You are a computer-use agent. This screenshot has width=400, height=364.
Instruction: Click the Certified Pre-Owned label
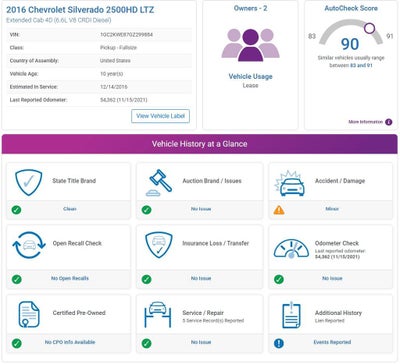click(x=79, y=313)
